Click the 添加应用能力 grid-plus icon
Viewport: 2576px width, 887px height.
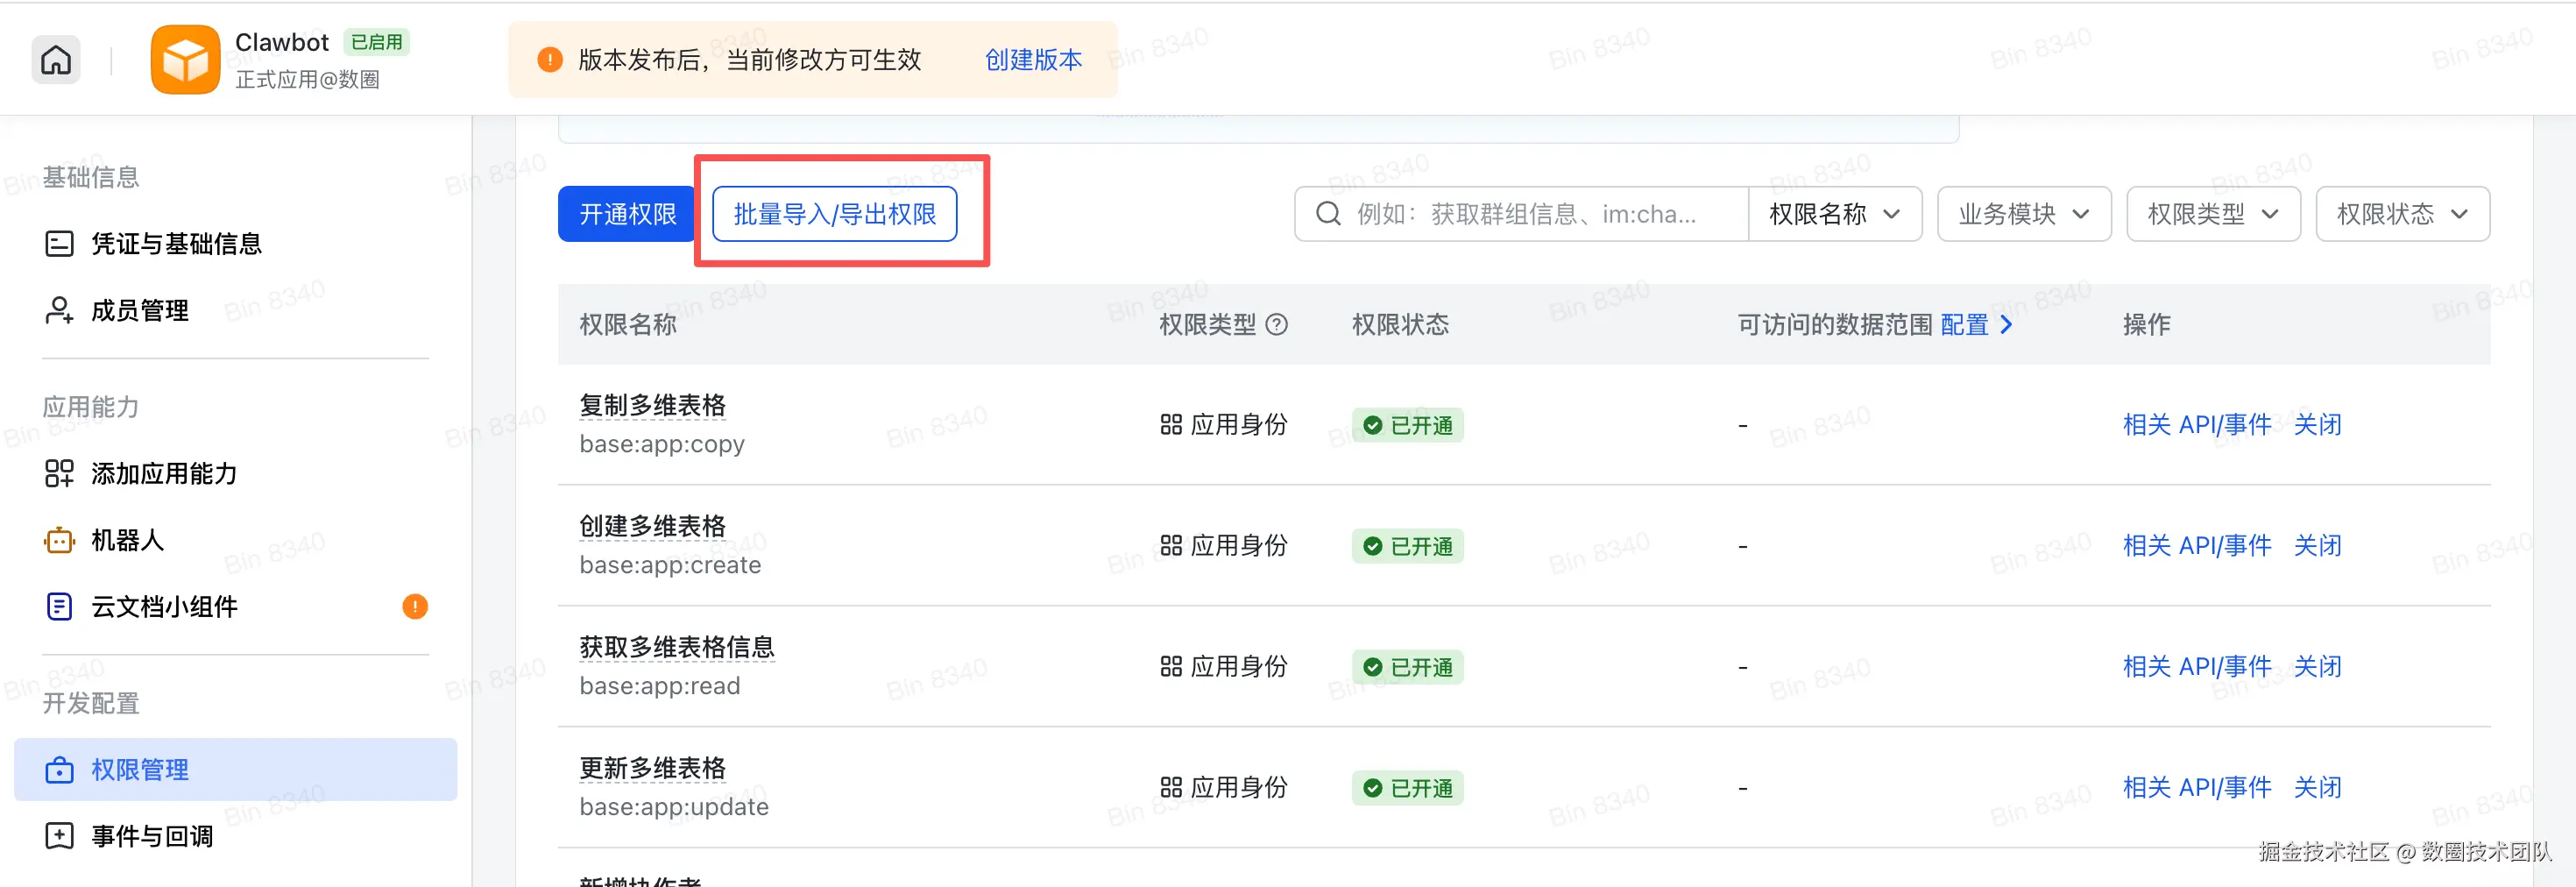click(59, 474)
